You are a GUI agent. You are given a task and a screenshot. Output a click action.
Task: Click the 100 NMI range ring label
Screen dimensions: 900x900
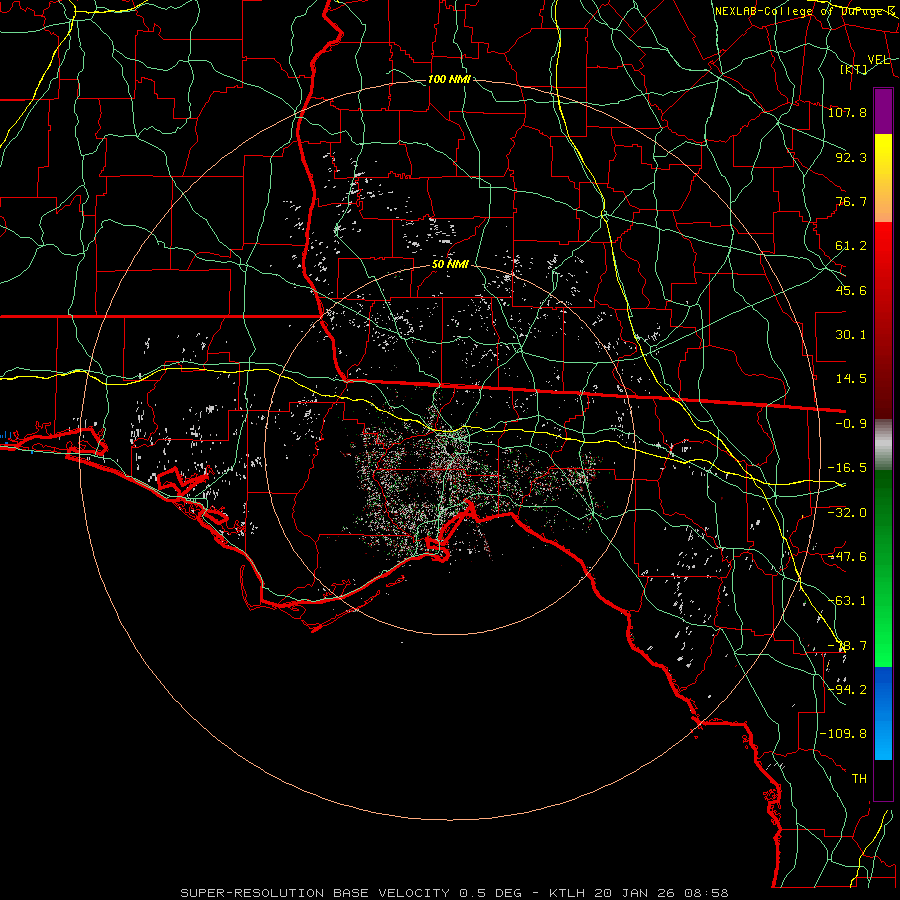click(449, 79)
